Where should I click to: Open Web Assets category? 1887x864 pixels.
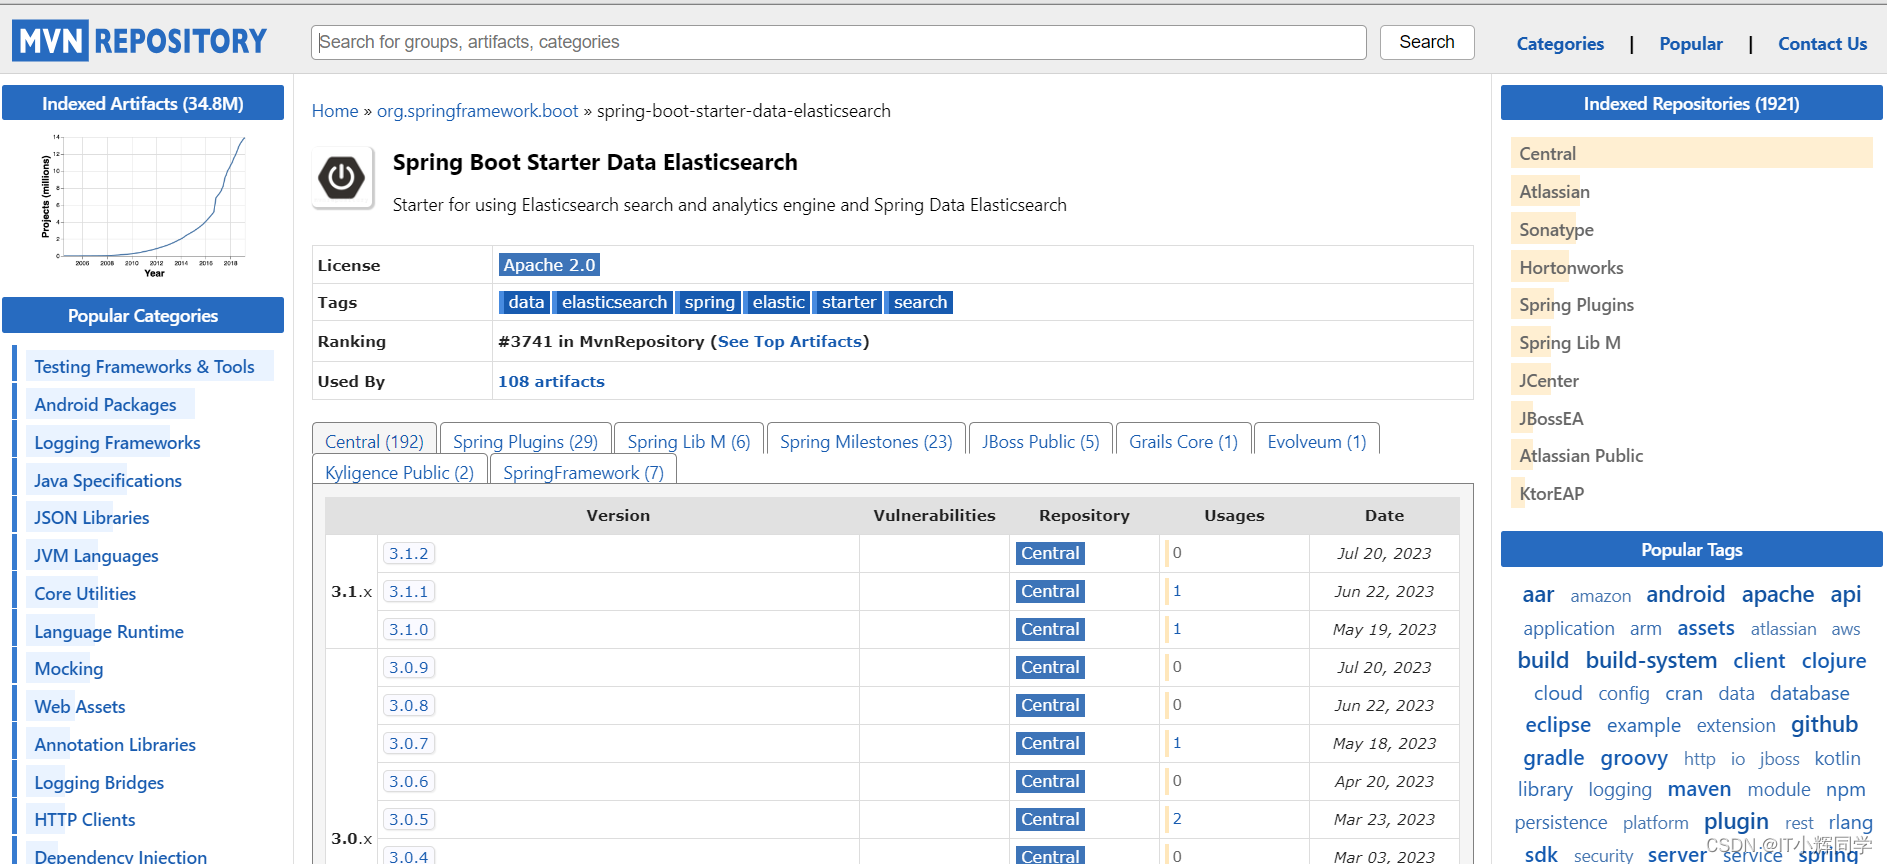(80, 707)
